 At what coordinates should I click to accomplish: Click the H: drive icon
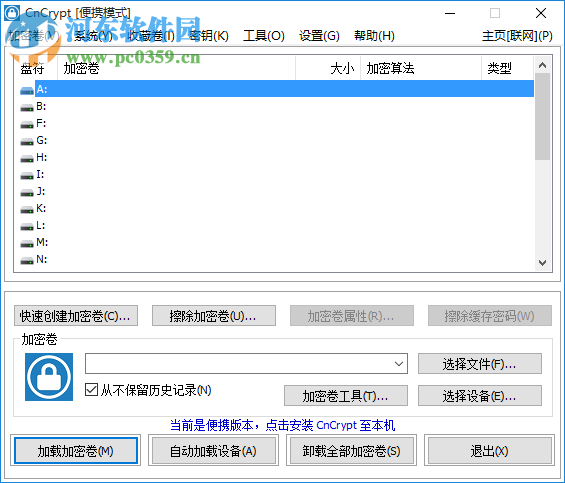[27, 158]
